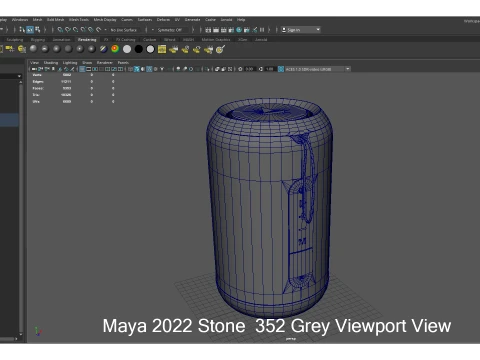480x360 pixels.
Task: Open the viewport Renderer menu
Action: pyautogui.click(x=105, y=62)
